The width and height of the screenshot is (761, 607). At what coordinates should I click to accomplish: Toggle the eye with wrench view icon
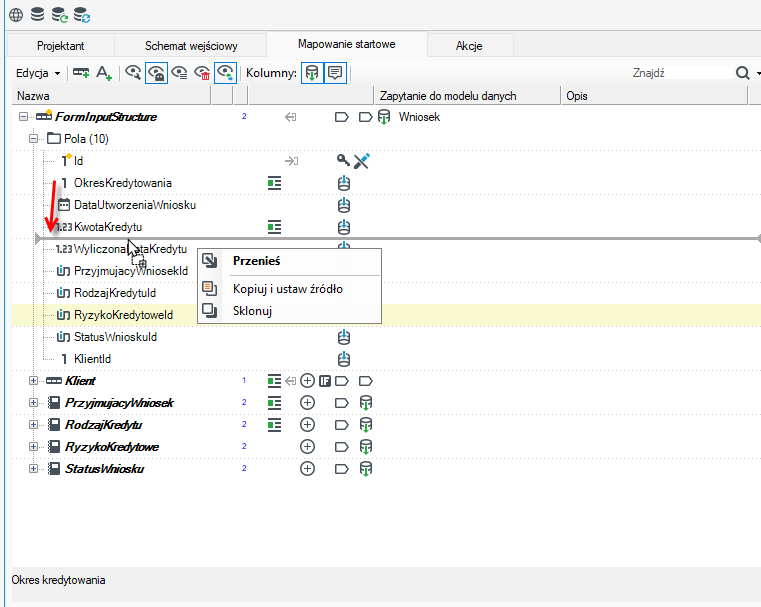(x=133, y=73)
